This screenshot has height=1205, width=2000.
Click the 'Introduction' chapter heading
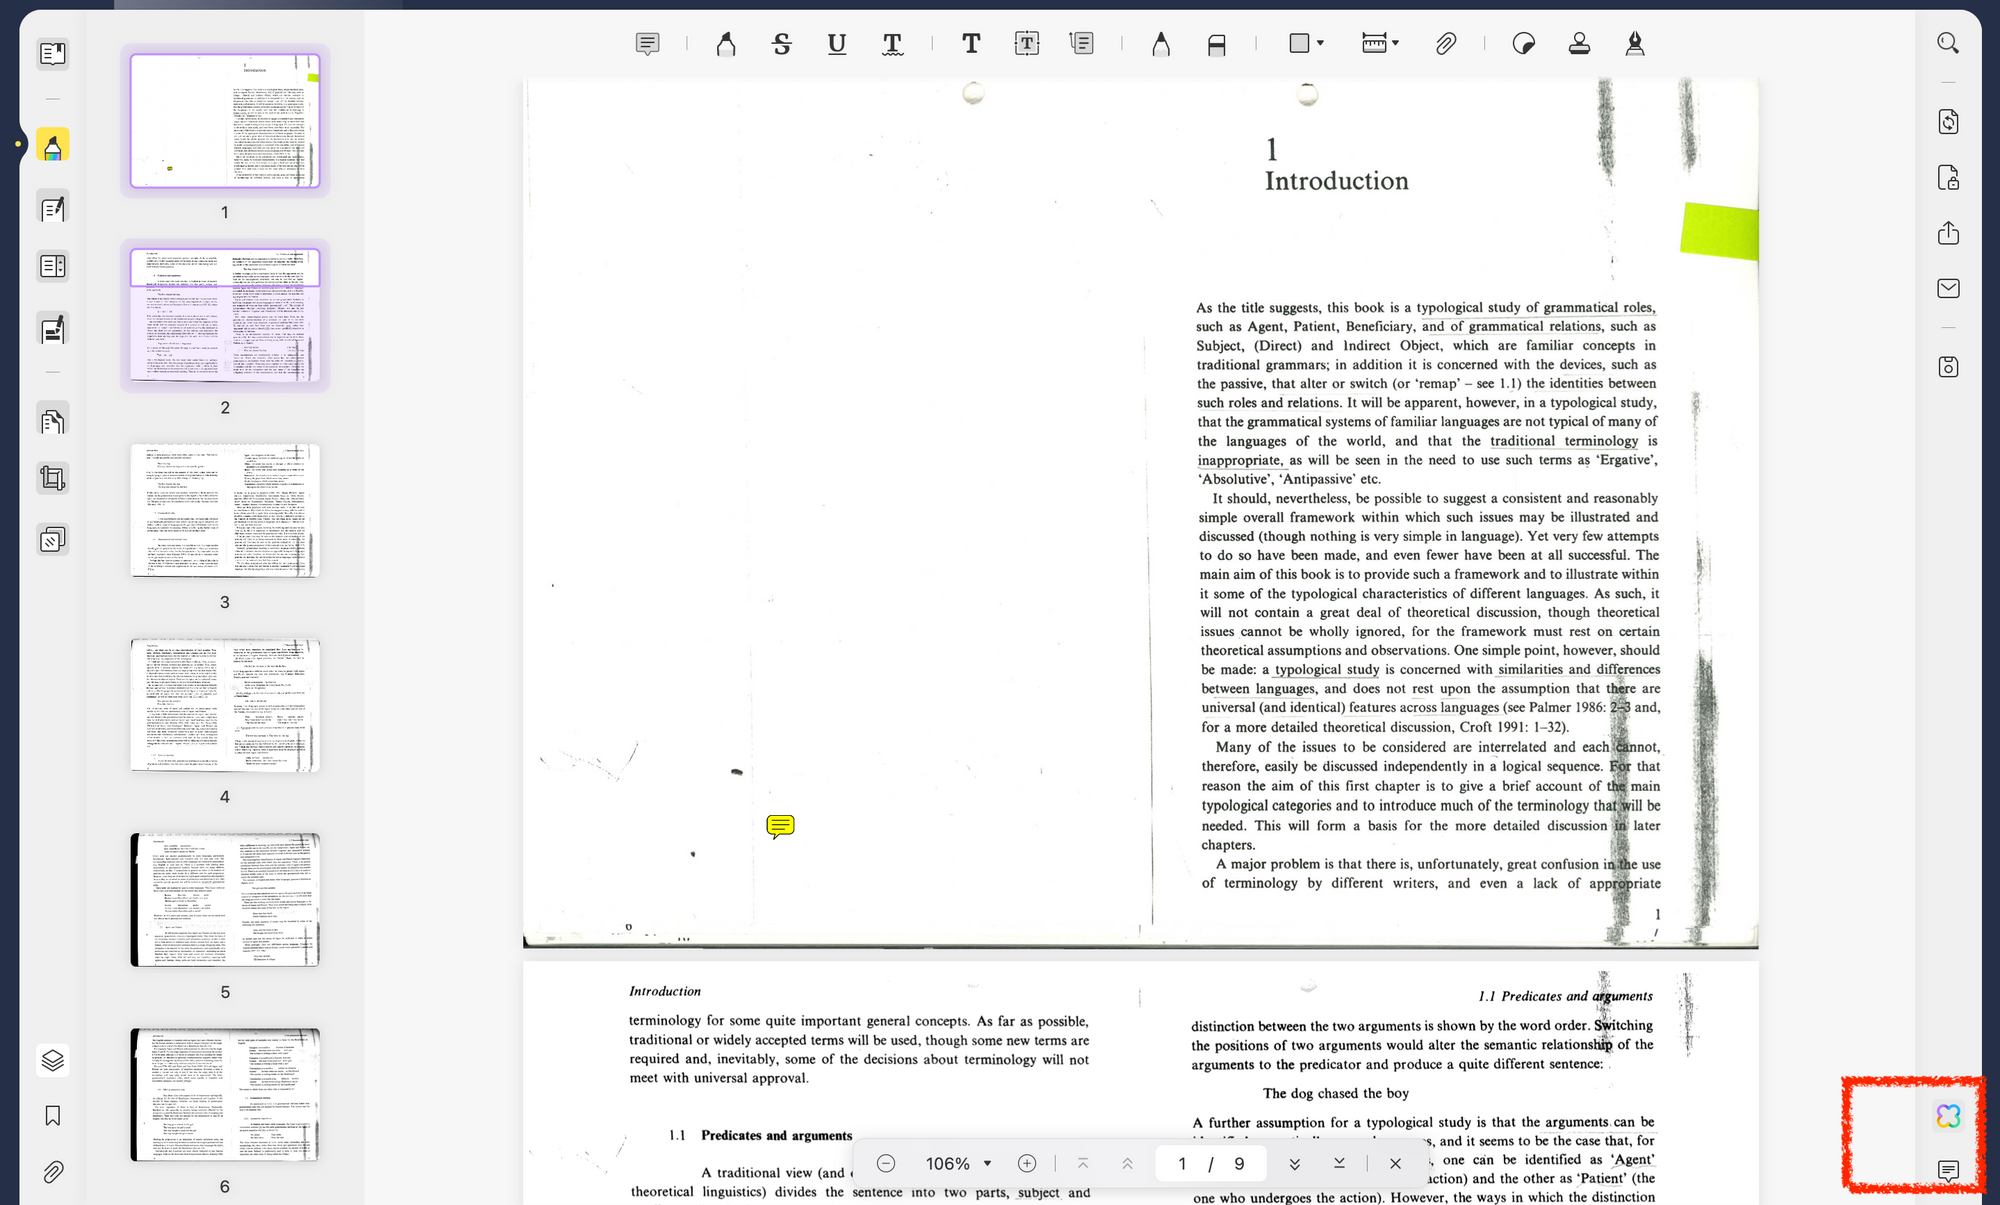pos(1336,181)
